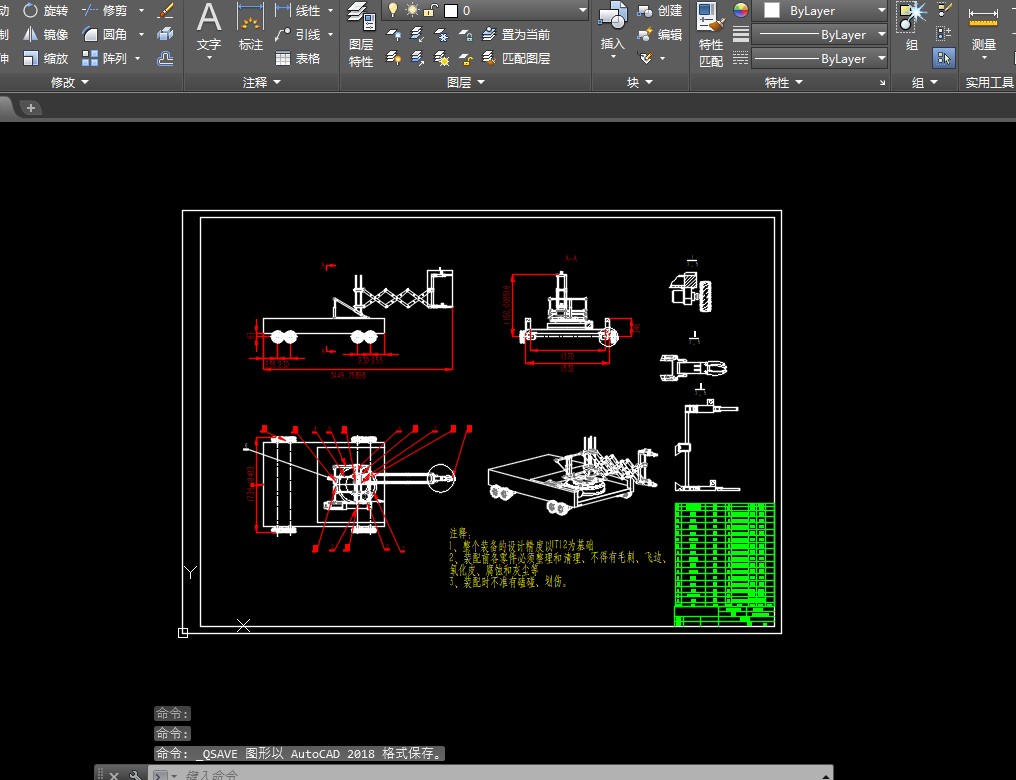This screenshot has height=780, width=1016.
Task: Select the Match Properties (特性匹配) tool
Action: [711, 34]
